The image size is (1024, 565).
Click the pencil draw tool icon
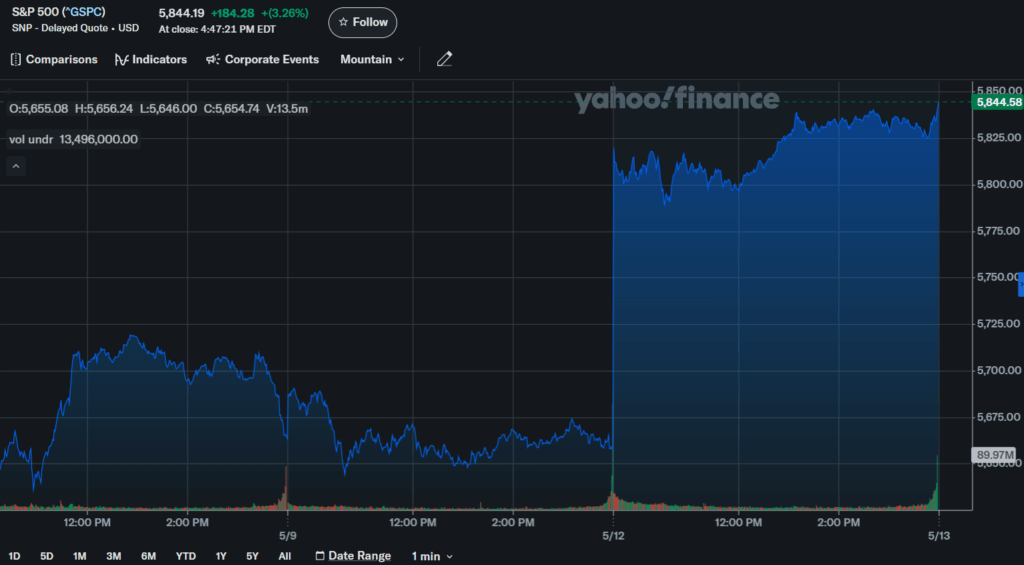(x=444, y=59)
